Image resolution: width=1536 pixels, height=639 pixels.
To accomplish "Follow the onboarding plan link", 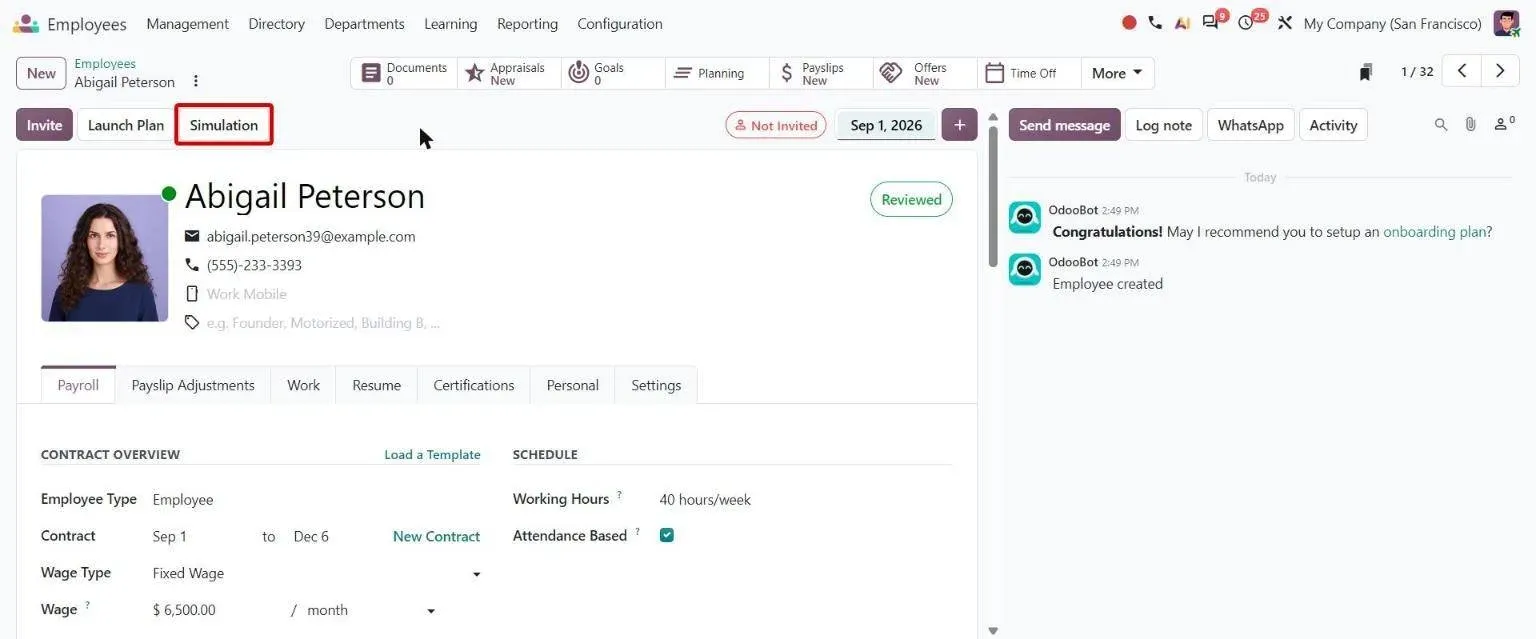I will tap(1434, 231).
